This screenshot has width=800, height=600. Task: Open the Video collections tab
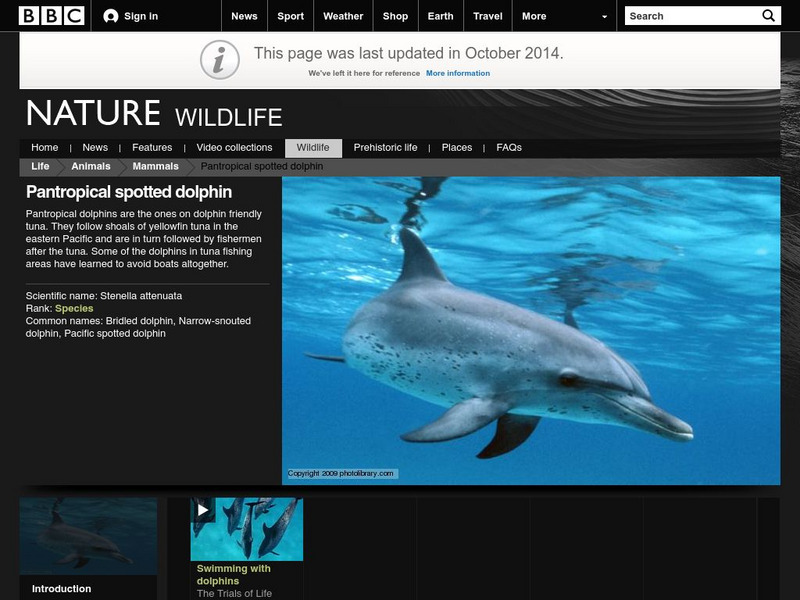234,146
